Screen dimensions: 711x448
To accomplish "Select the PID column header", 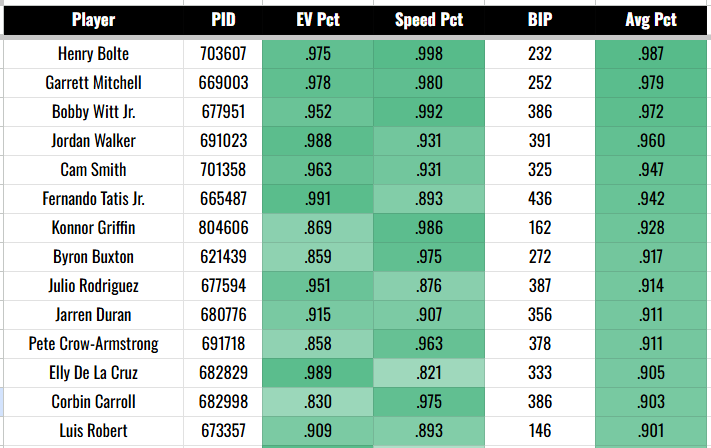I will [x=223, y=20].
